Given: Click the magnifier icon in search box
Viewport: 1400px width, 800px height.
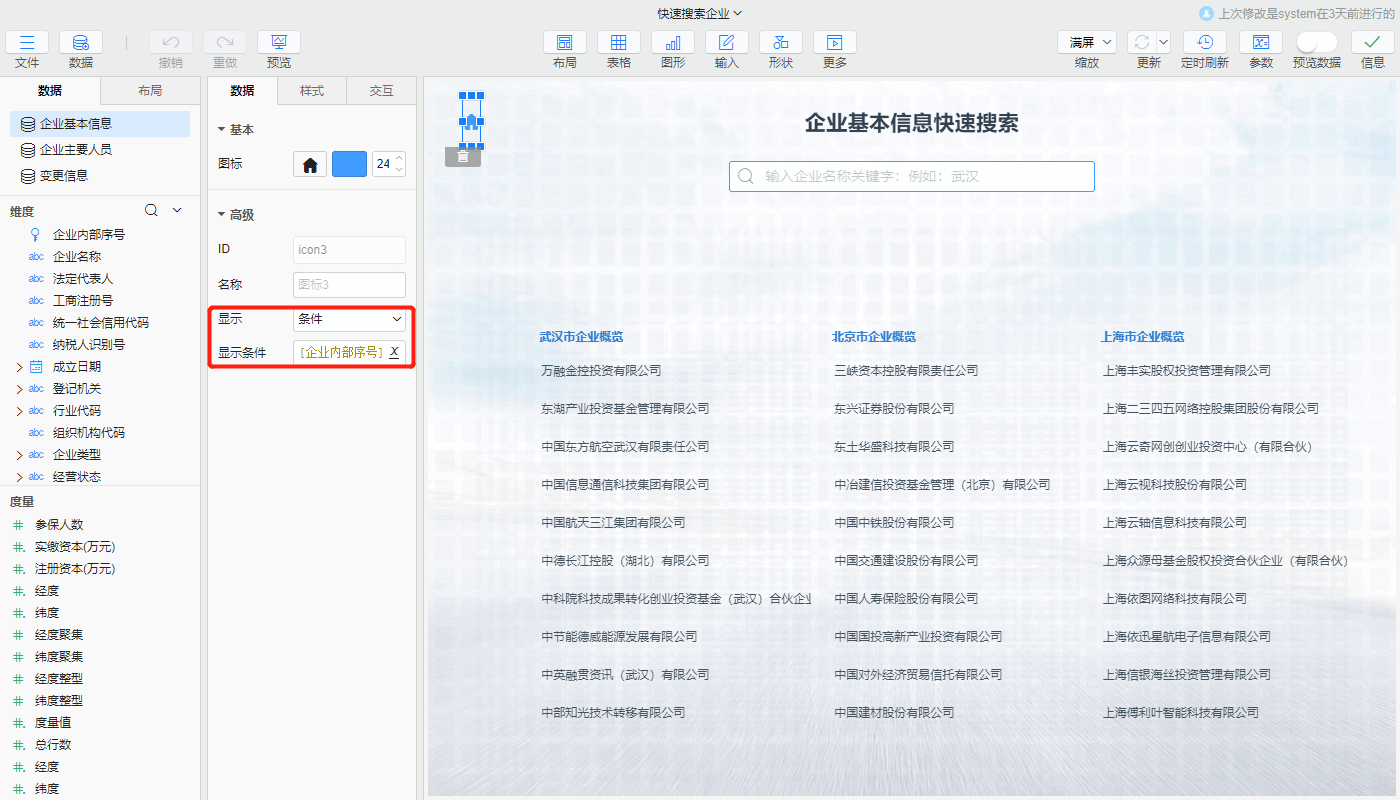Looking at the screenshot, I should click(745, 176).
